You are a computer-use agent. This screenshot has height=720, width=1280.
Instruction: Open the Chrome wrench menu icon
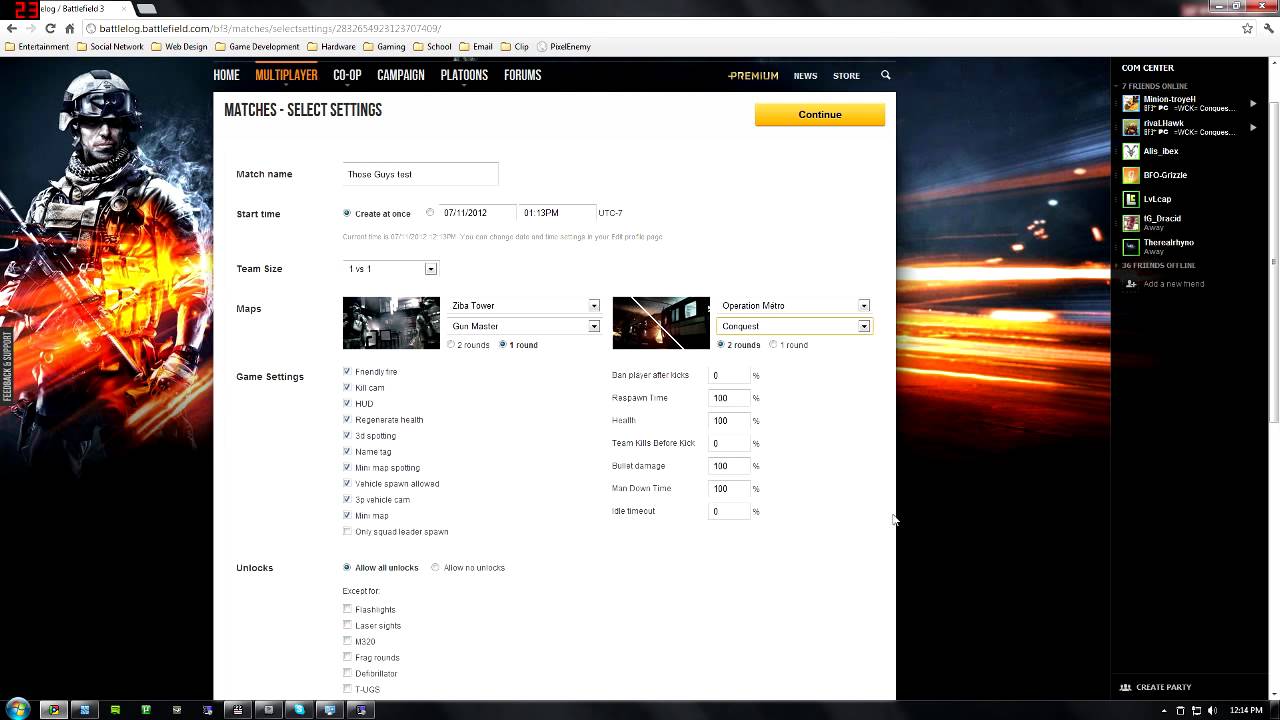click(1267, 28)
